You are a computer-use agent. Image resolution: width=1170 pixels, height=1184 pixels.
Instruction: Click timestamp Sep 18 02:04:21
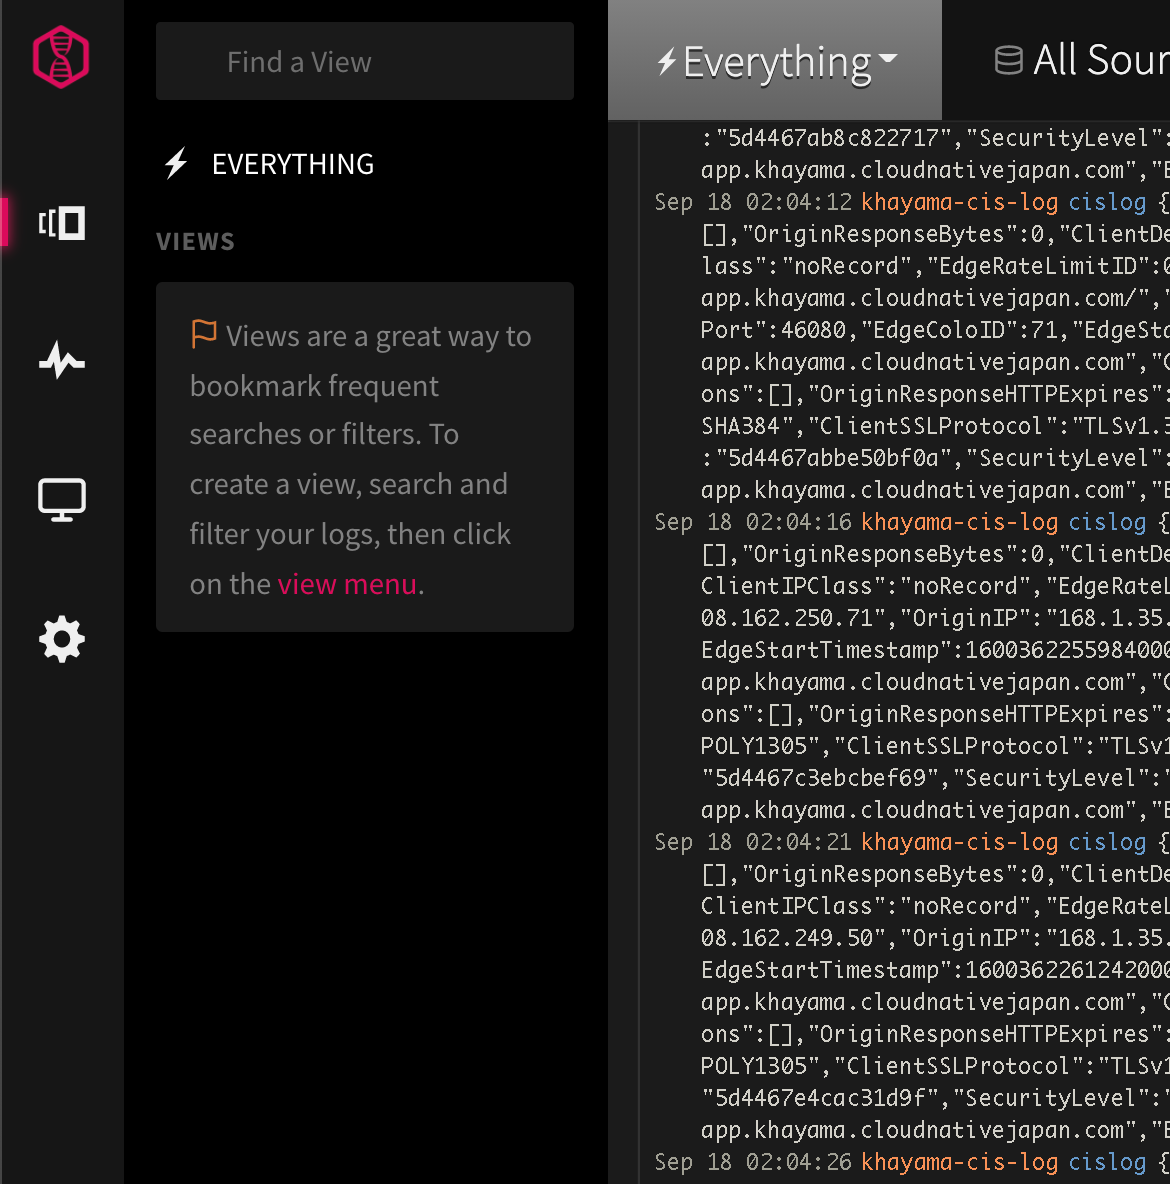point(753,842)
